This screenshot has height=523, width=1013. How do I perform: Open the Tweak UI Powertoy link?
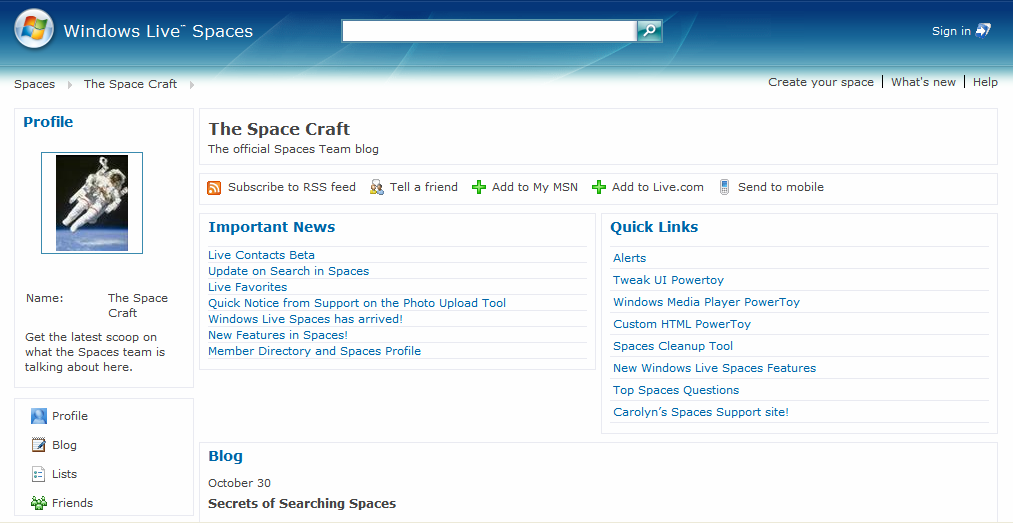coord(669,280)
